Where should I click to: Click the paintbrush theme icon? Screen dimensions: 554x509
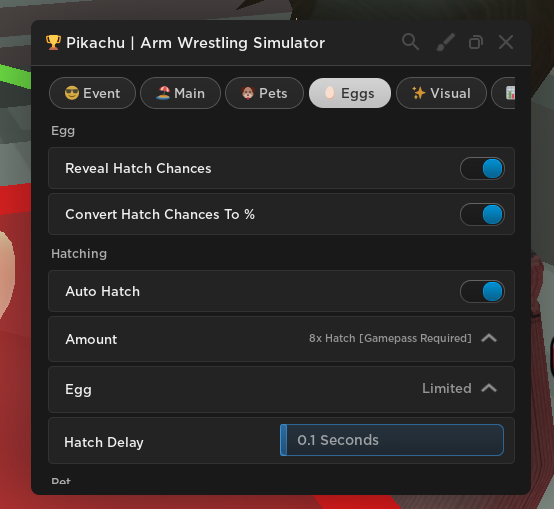point(446,42)
